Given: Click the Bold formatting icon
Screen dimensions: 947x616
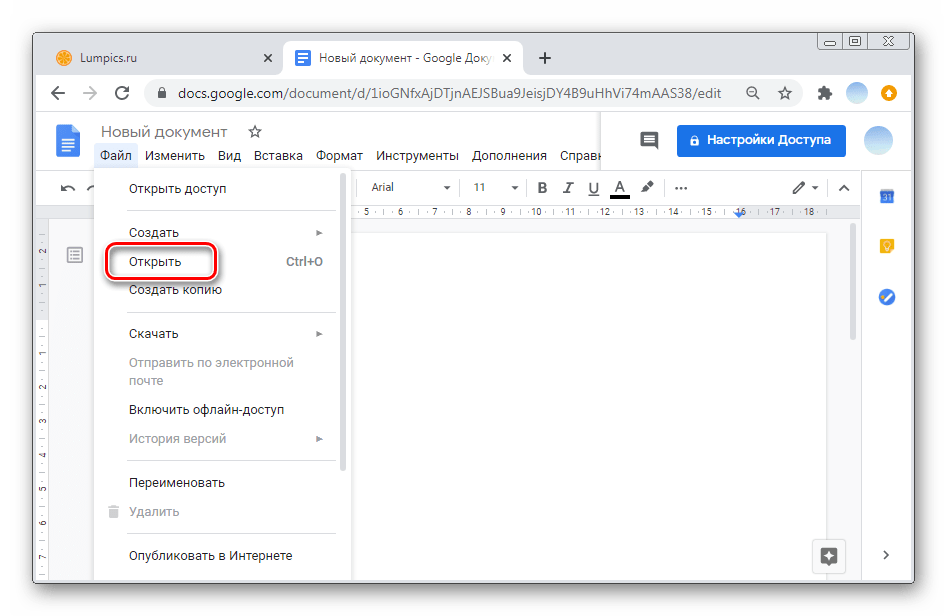Looking at the screenshot, I should click(x=542, y=188).
